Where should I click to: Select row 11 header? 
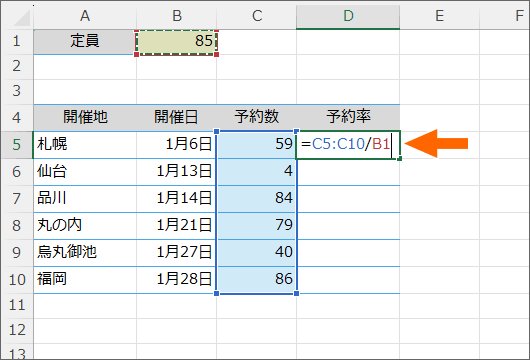tap(17, 306)
